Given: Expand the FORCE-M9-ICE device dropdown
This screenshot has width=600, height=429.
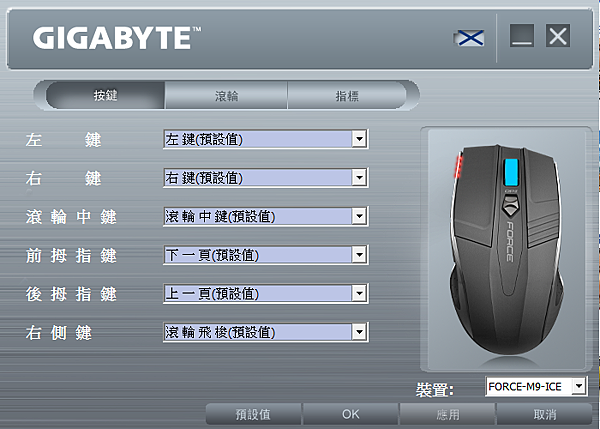Looking at the screenshot, I should [579, 387].
